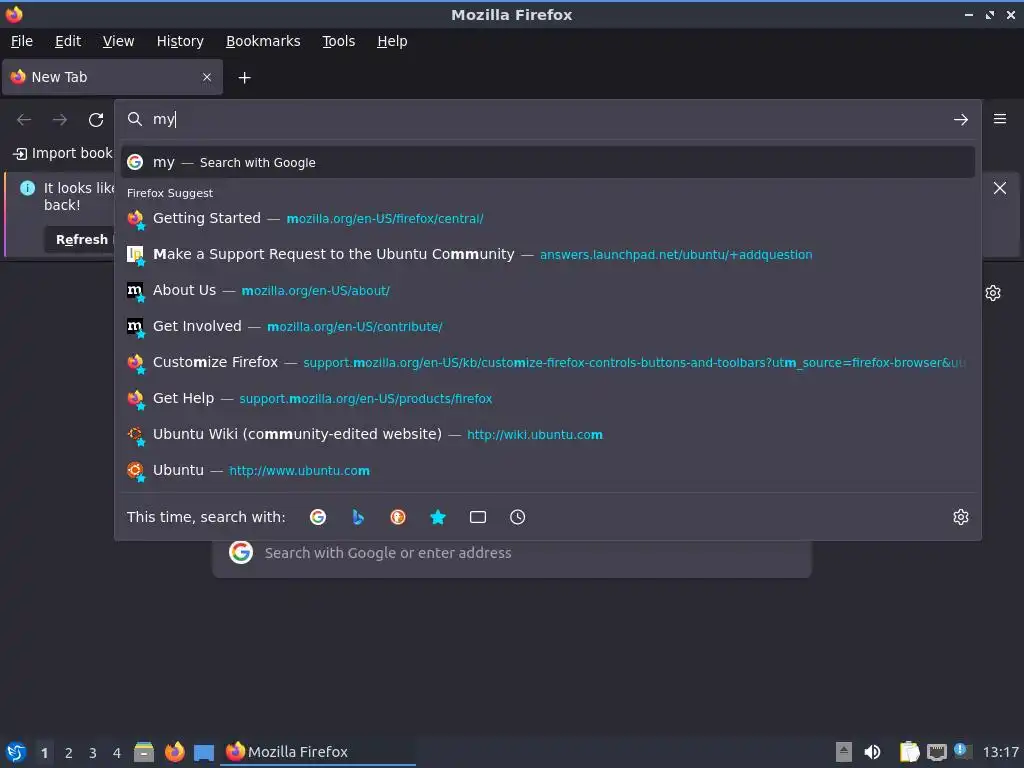
Task: Click the address bar containing 'my'
Action: pyautogui.click(x=547, y=120)
